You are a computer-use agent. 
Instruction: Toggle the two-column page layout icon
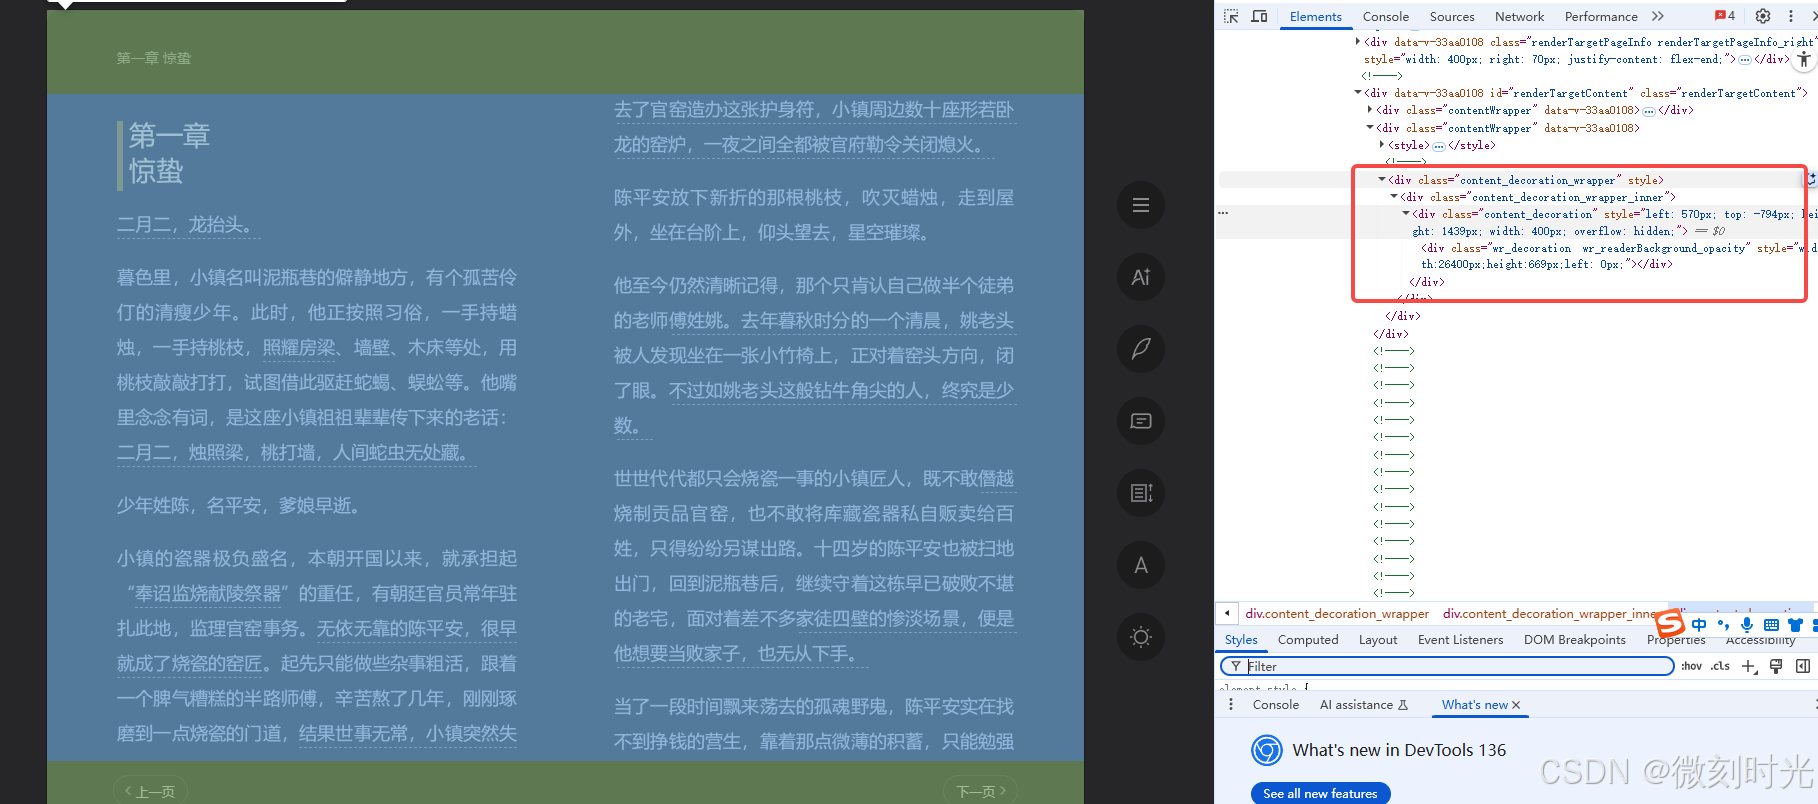point(1141,493)
